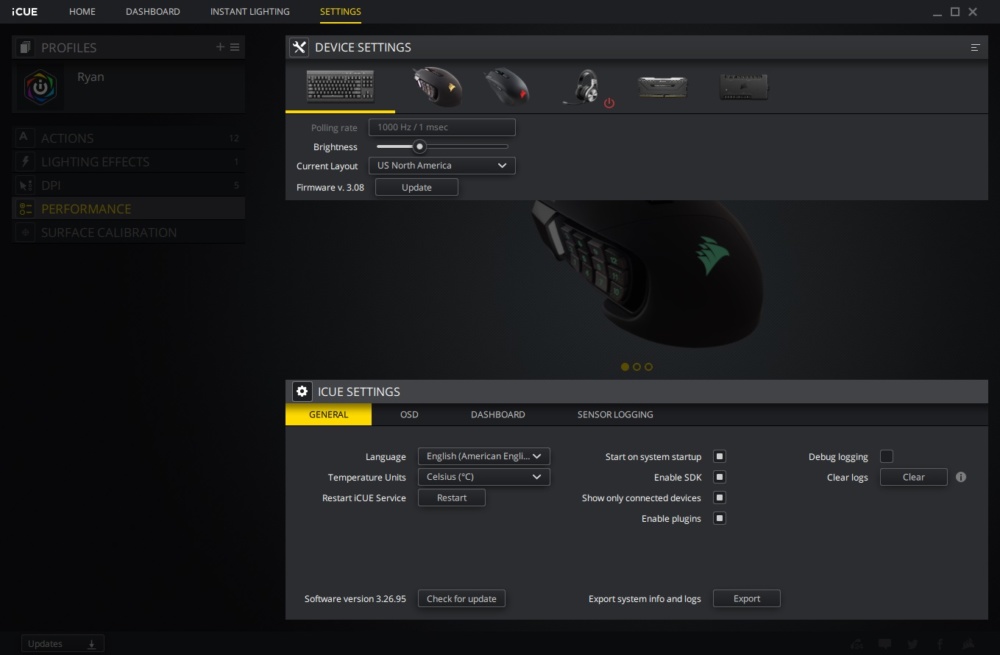Open the Current Layout dropdown
This screenshot has width=1000, height=655.
coord(442,166)
